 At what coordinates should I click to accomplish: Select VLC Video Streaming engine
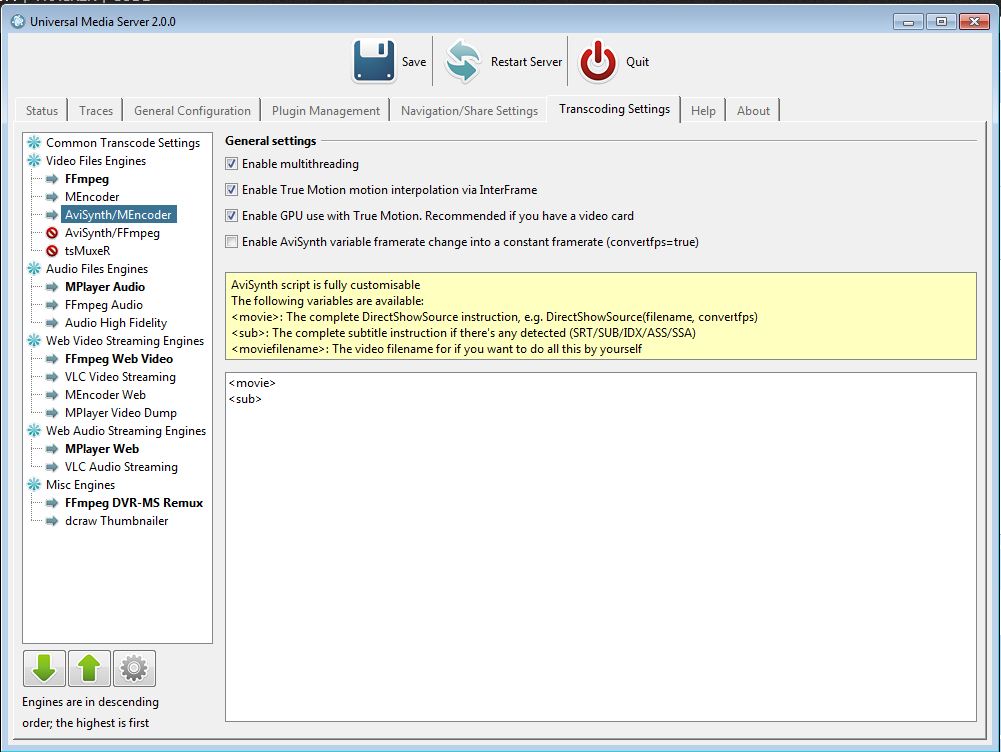[x=120, y=377]
